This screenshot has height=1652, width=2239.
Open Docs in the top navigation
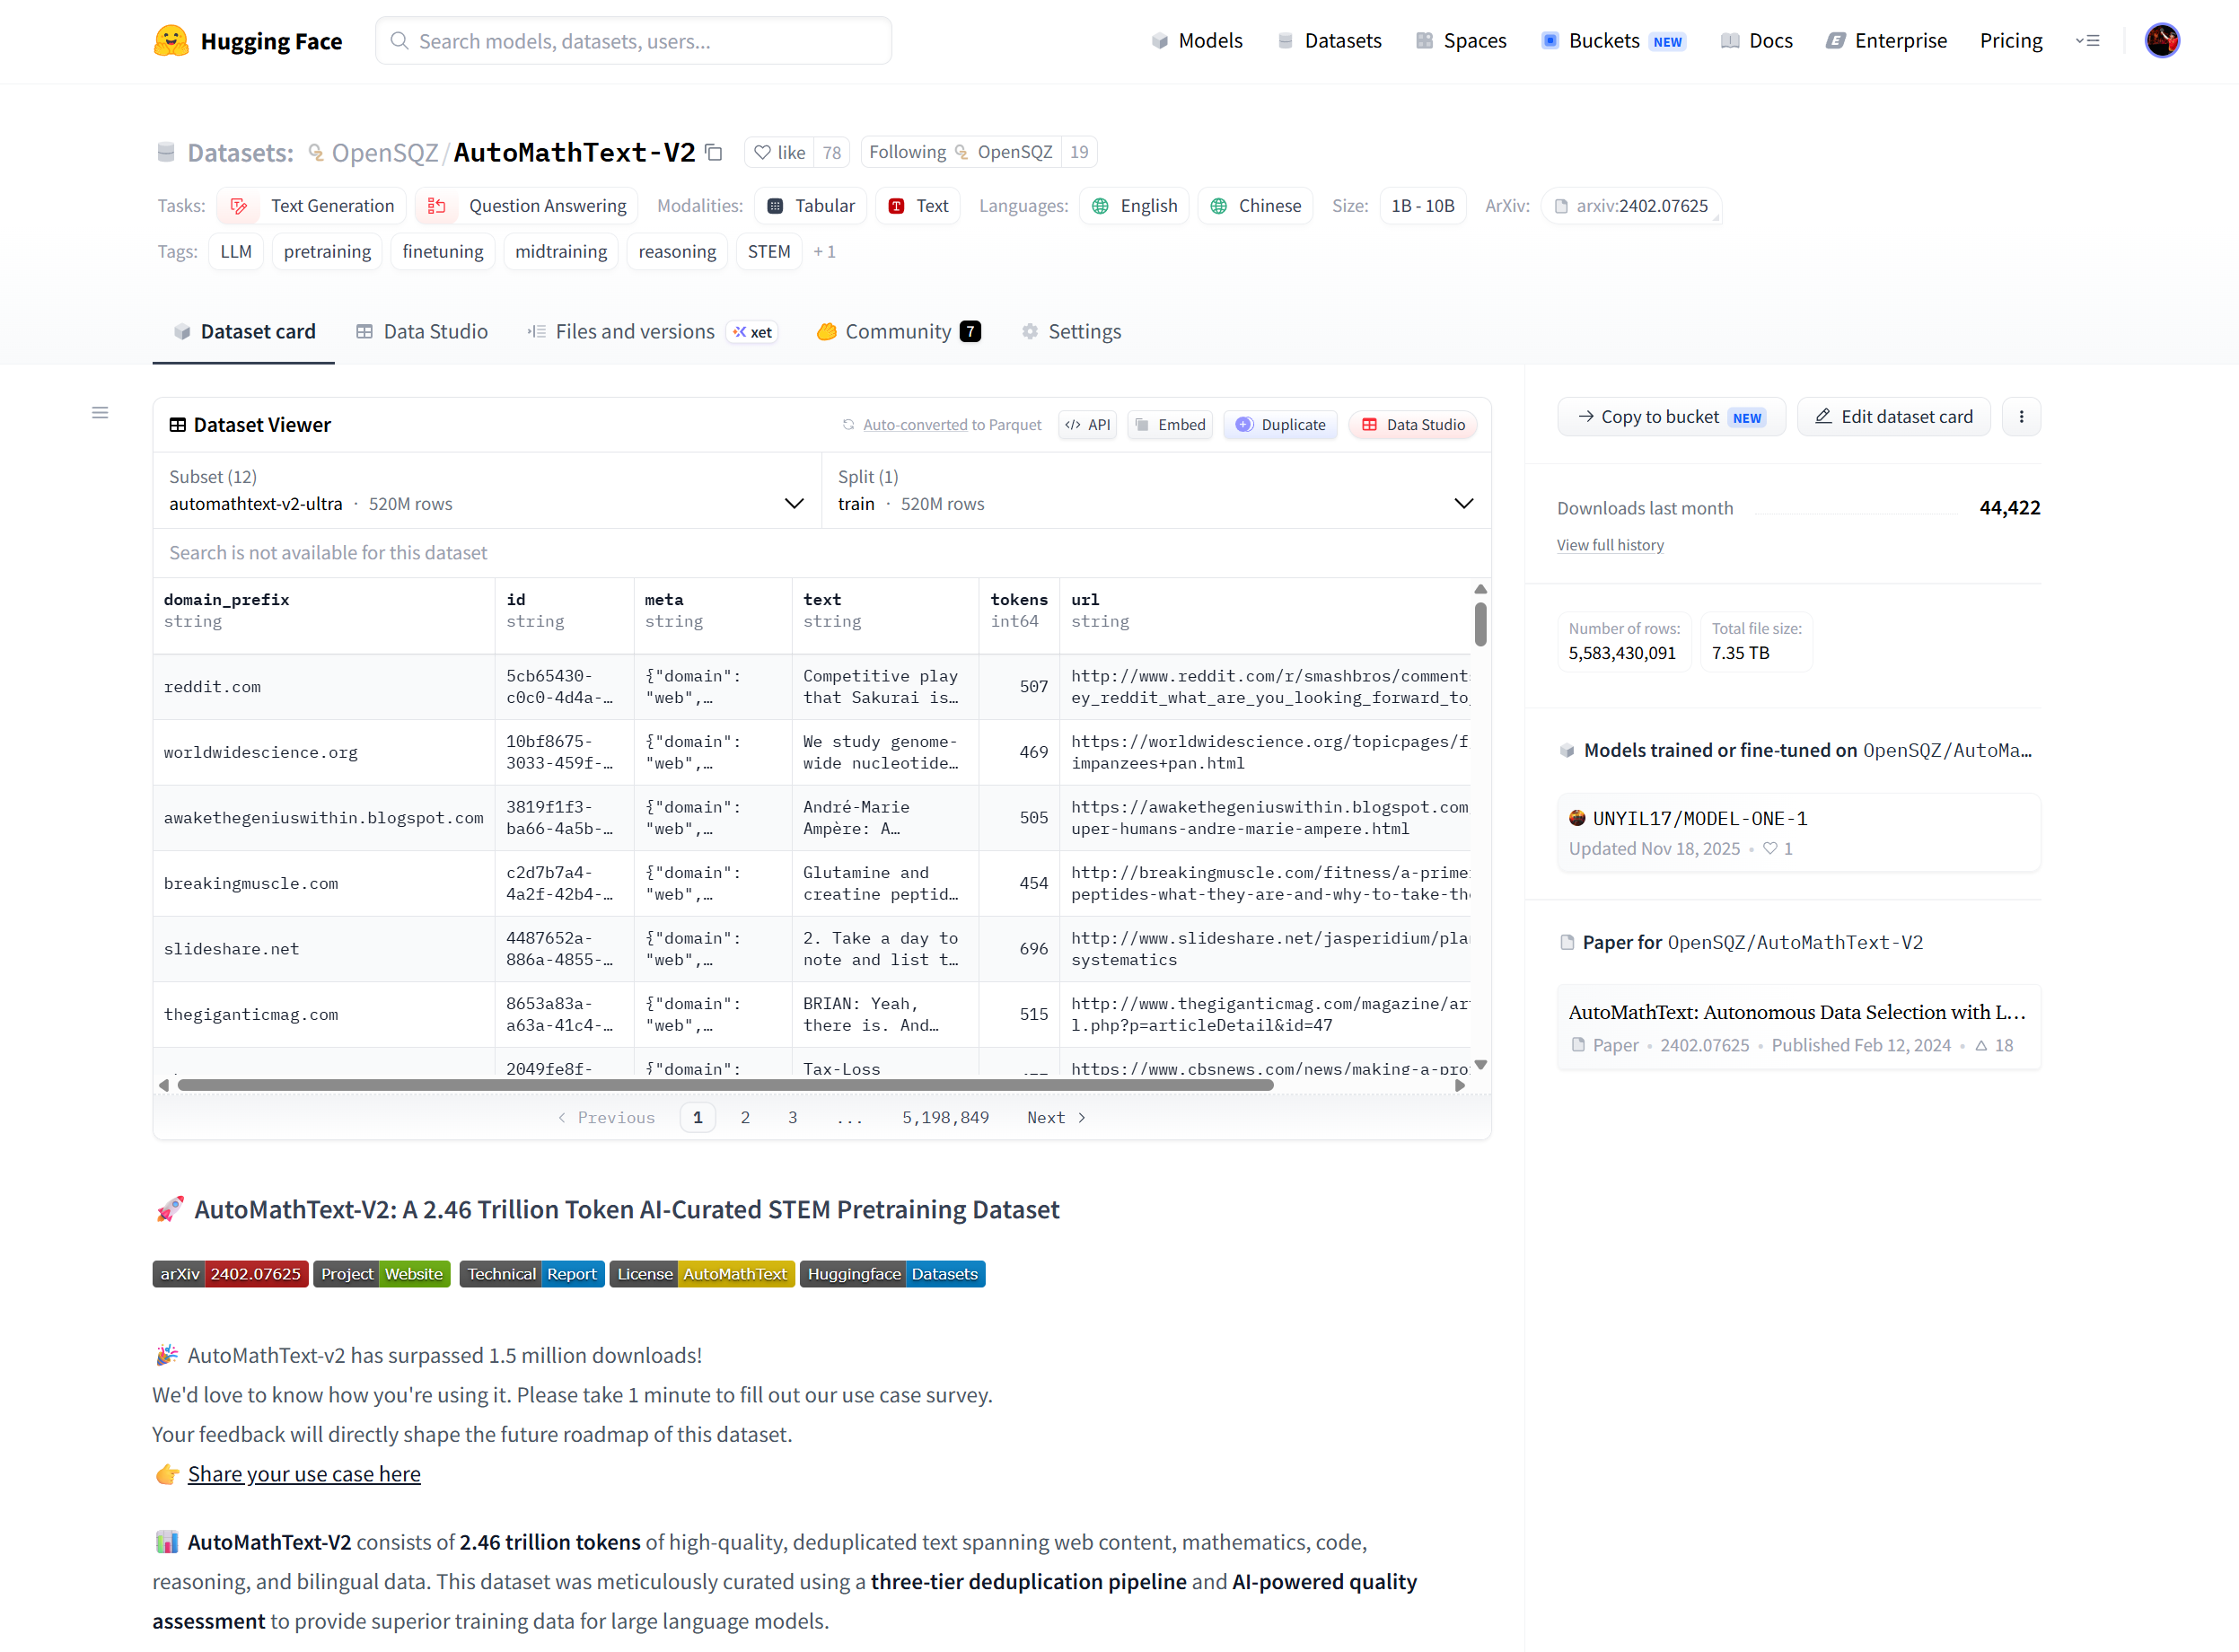coord(1757,41)
